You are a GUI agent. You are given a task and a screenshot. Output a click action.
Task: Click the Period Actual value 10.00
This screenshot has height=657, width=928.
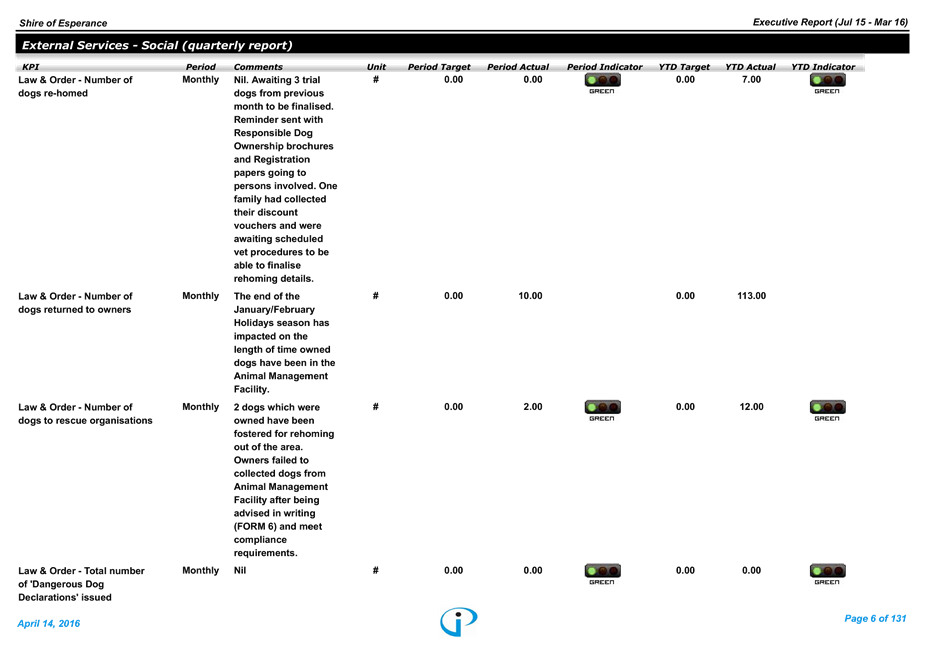coord(530,296)
